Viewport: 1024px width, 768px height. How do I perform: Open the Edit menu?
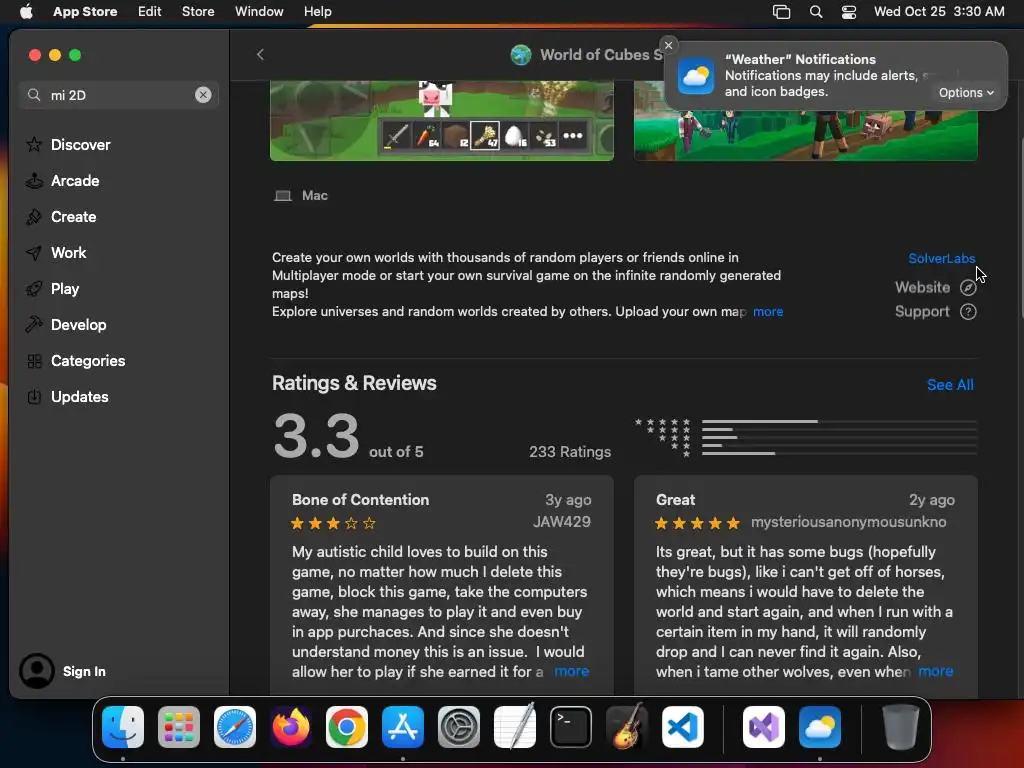150,12
